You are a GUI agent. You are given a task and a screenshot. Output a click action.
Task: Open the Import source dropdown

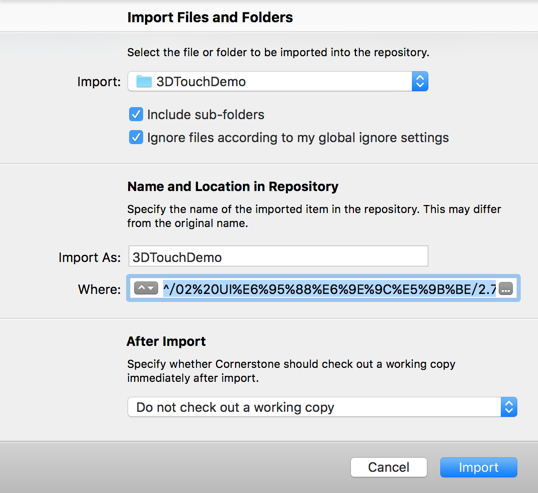click(278, 81)
